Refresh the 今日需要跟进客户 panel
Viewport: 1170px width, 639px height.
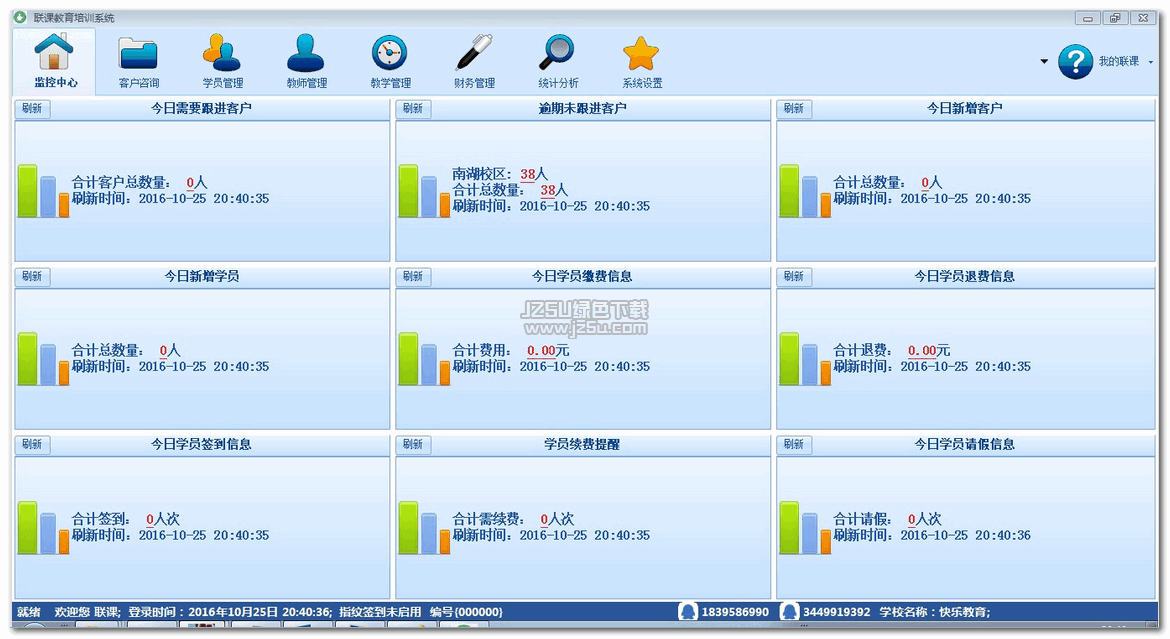point(32,109)
